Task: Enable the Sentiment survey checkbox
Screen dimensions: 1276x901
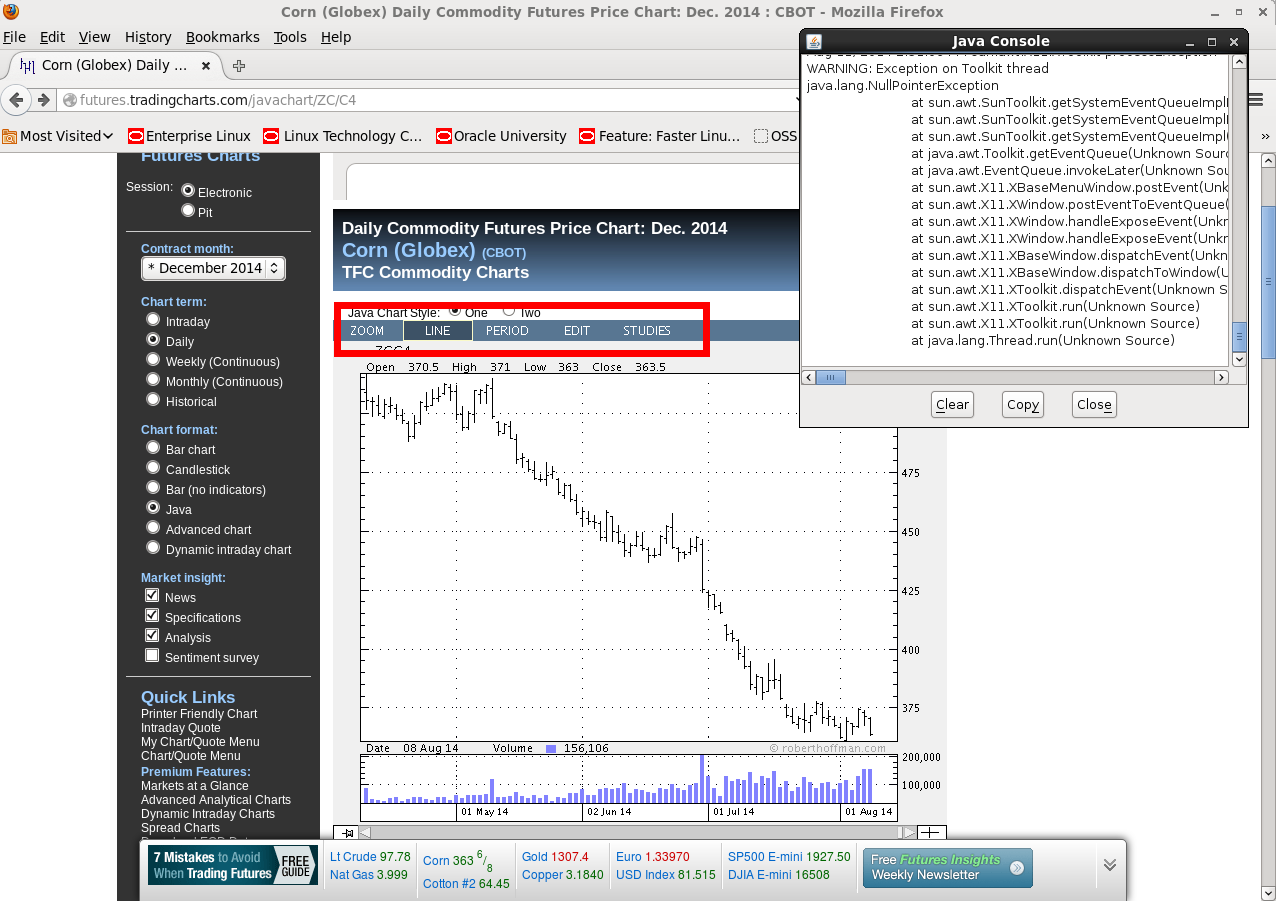Action: point(152,656)
